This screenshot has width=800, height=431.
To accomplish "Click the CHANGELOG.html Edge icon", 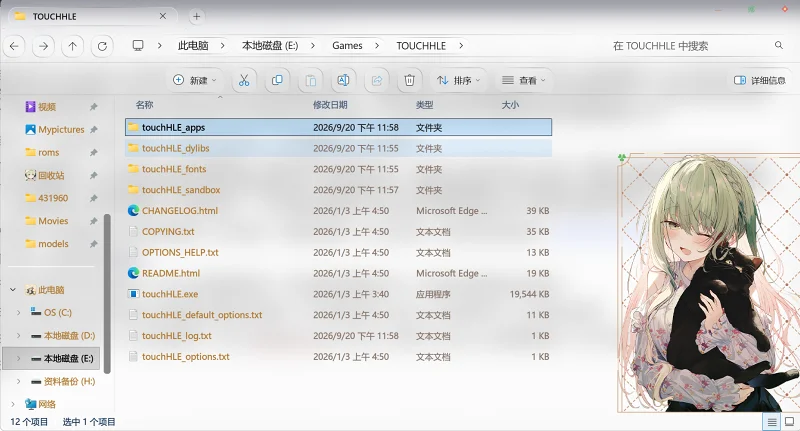I will pyautogui.click(x=133, y=211).
